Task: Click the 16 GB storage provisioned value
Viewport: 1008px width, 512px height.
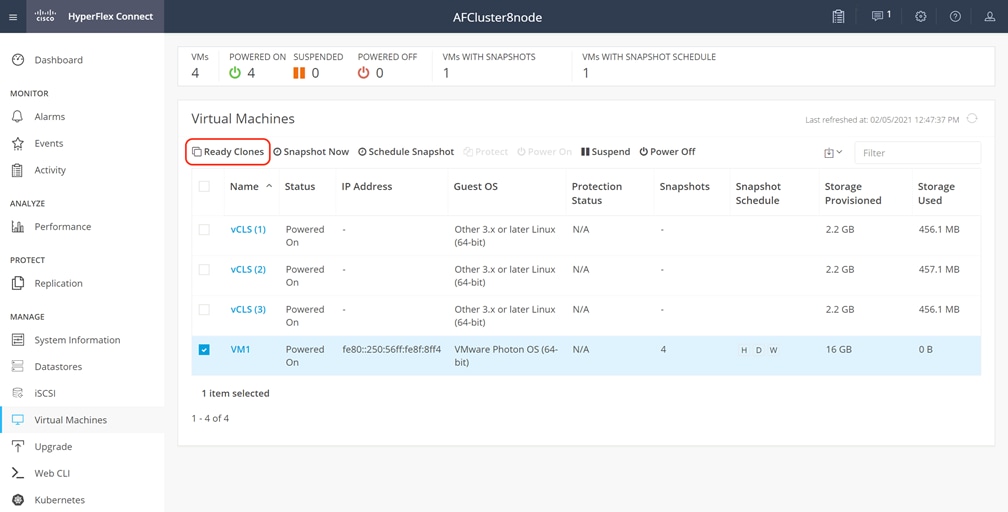Action: [x=838, y=349]
